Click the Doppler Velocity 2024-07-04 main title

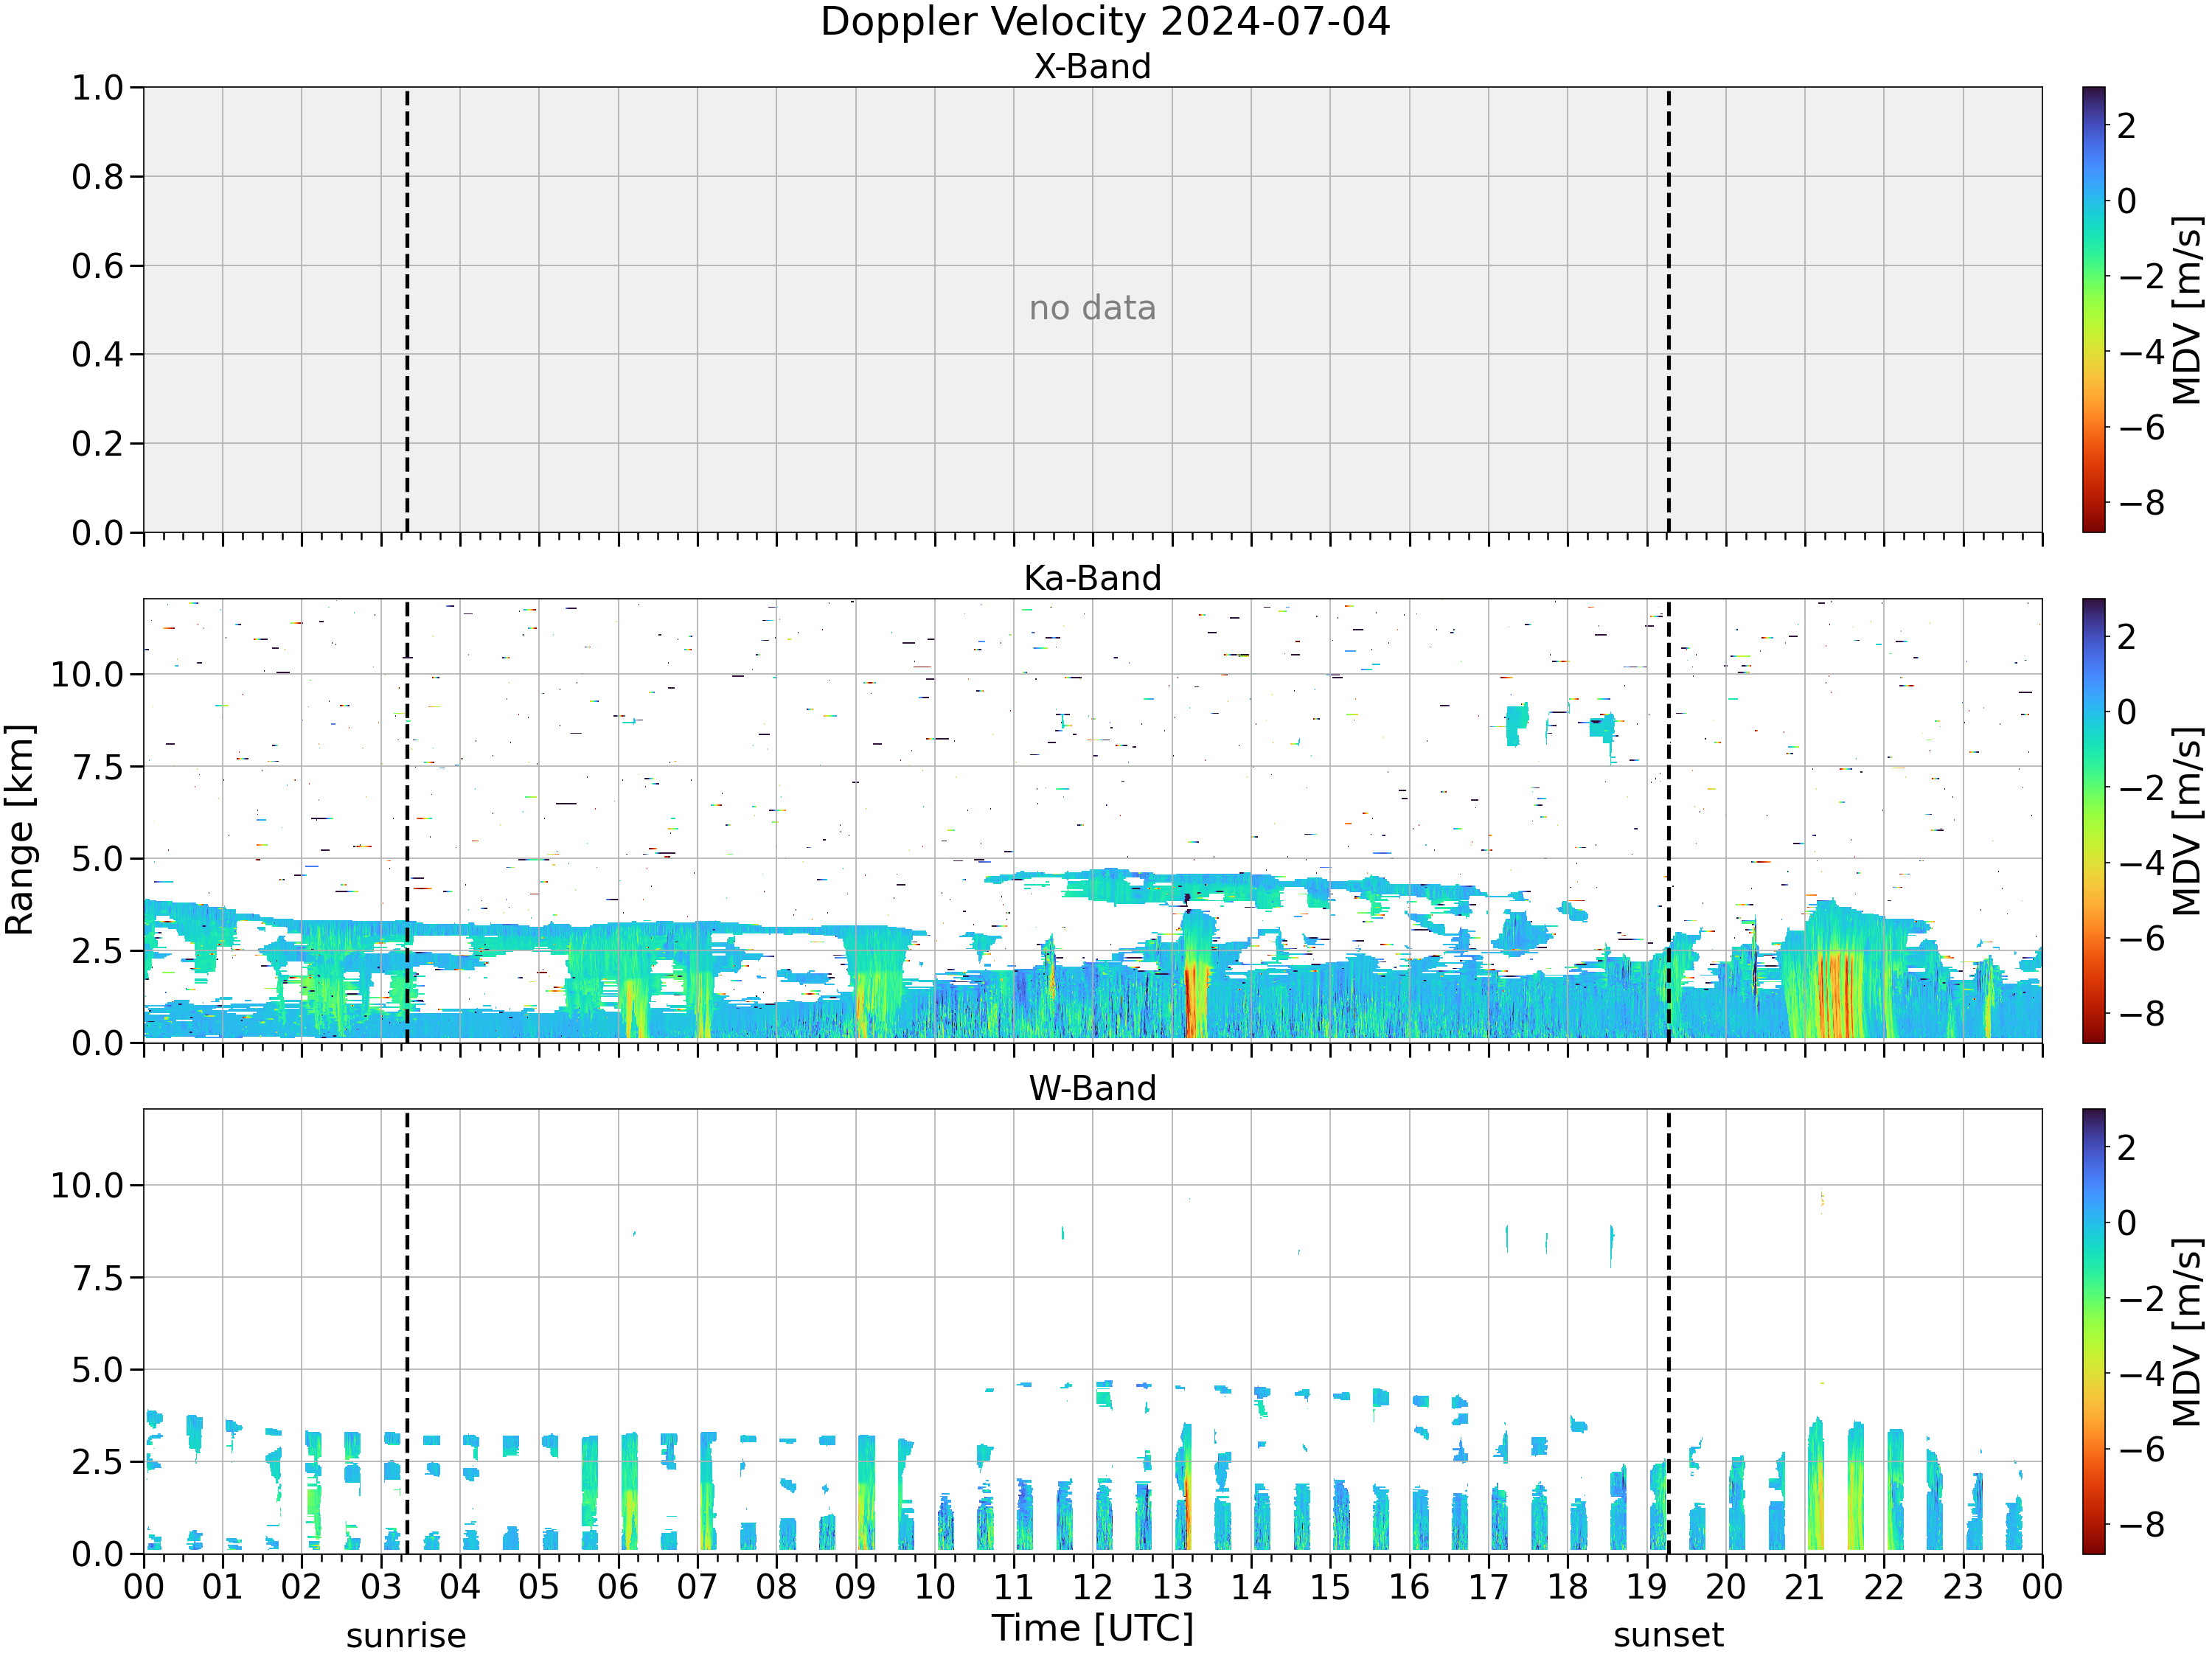[1105, 22]
